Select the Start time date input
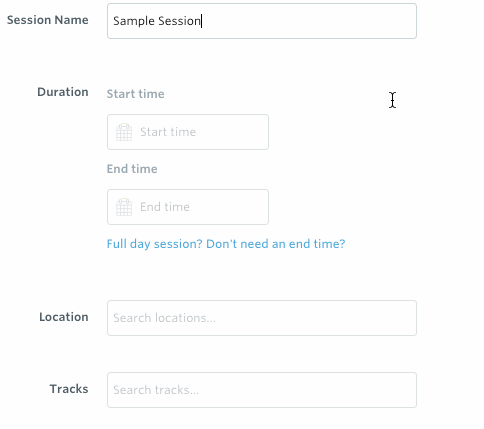Viewport: 484px width, 429px height. pyautogui.click(x=188, y=132)
